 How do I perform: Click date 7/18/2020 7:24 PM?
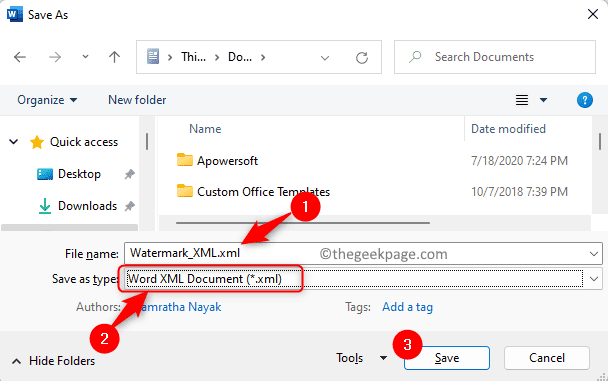click(x=519, y=160)
